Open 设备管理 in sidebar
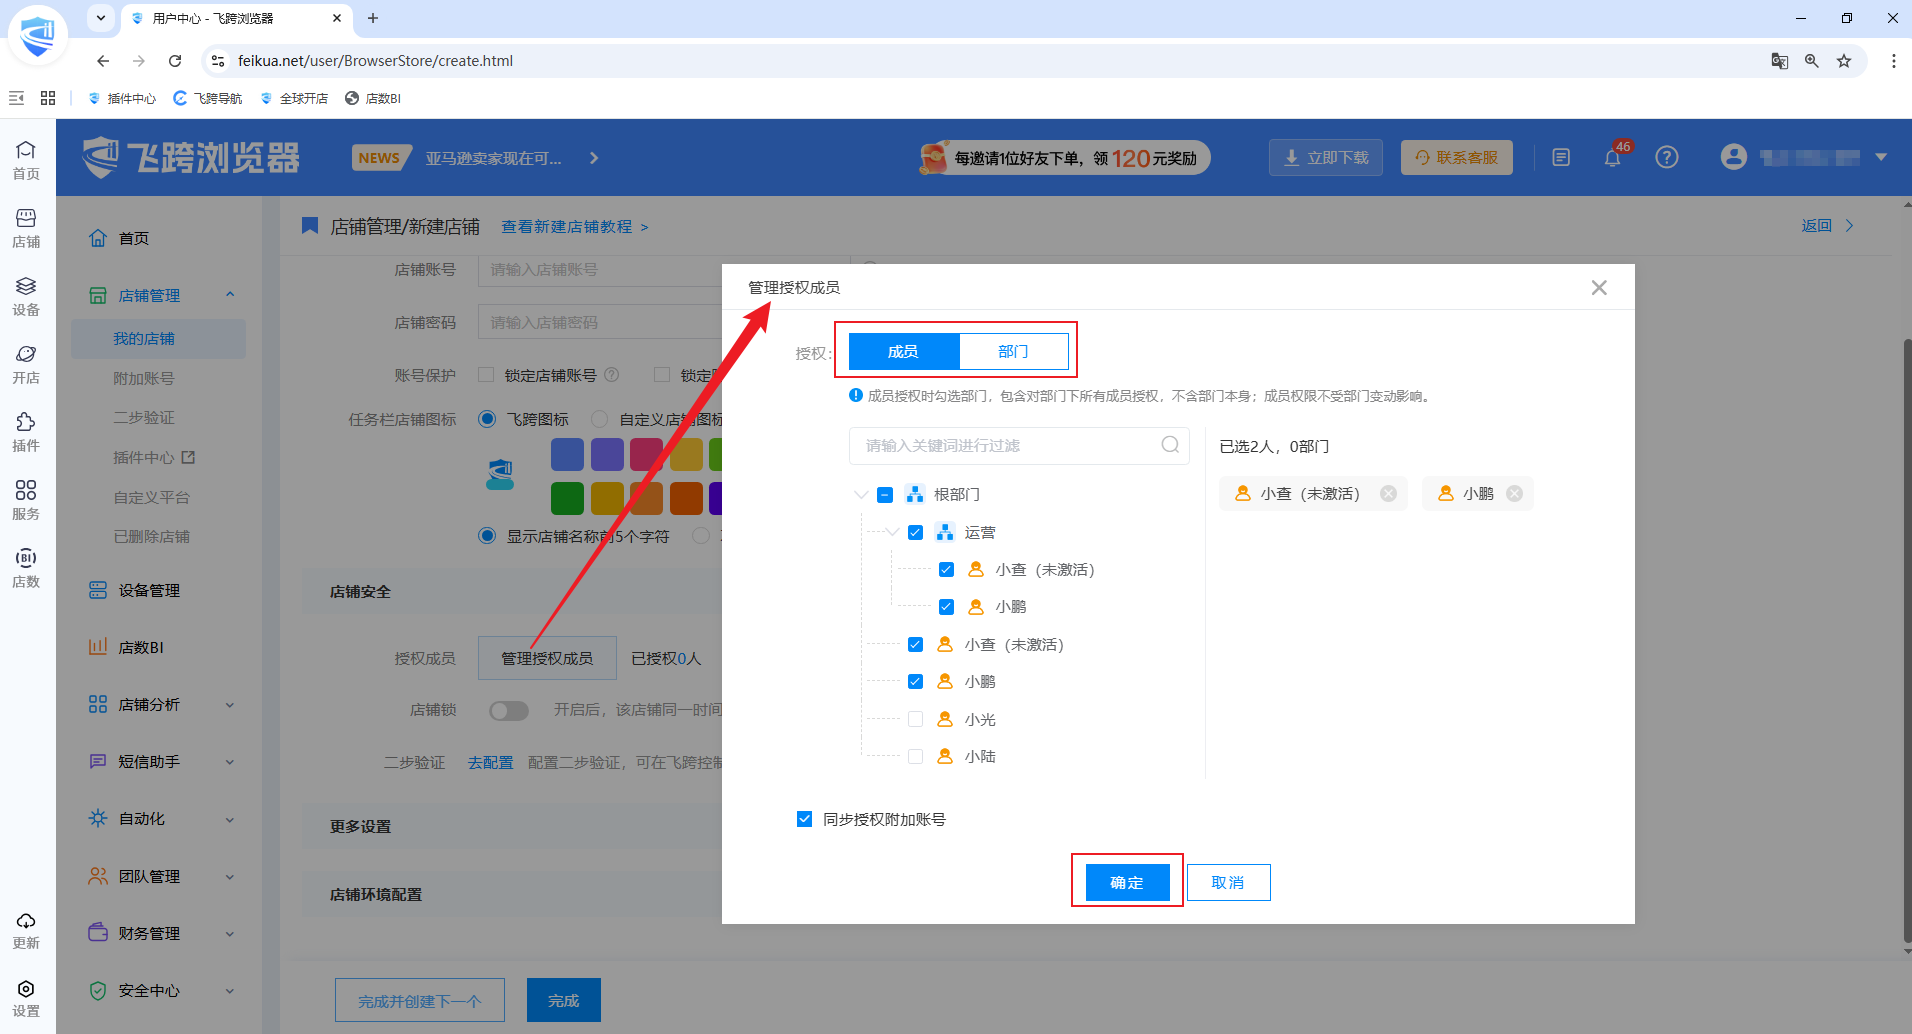1912x1034 pixels. (149, 591)
